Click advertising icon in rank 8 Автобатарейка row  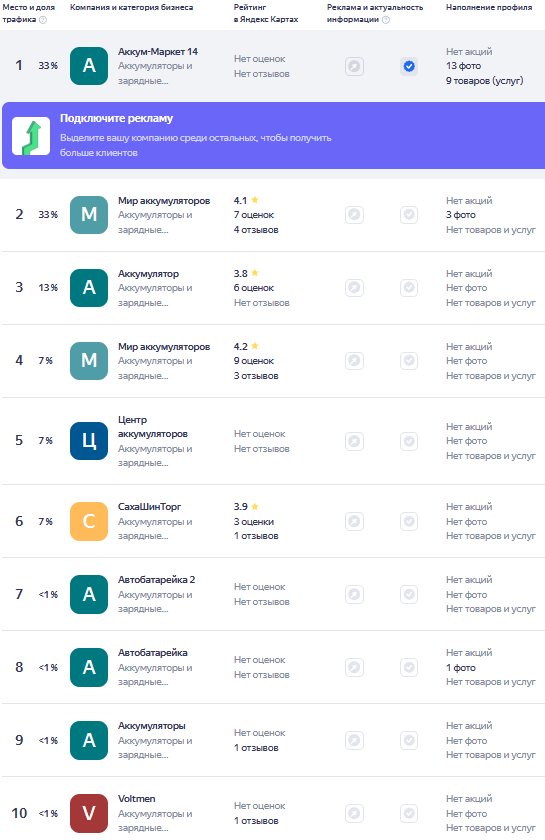(x=354, y=668)
